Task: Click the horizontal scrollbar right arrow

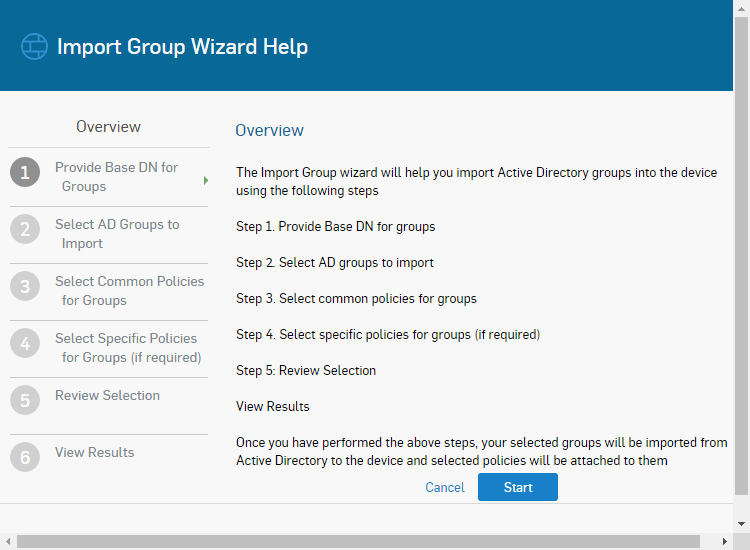Action: point(725,541)
